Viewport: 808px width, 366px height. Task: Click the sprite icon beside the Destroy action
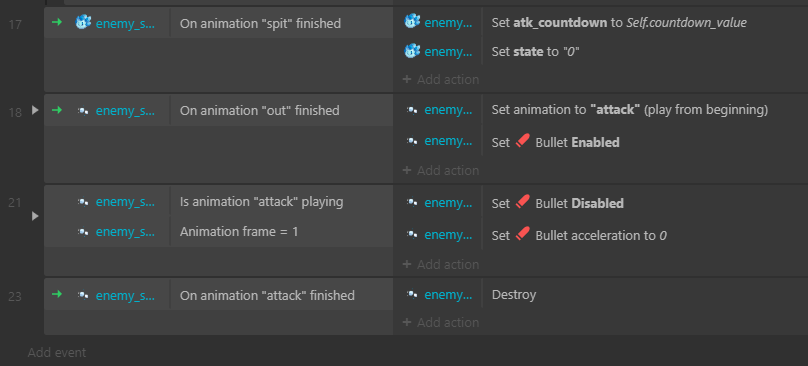[412, 294]
